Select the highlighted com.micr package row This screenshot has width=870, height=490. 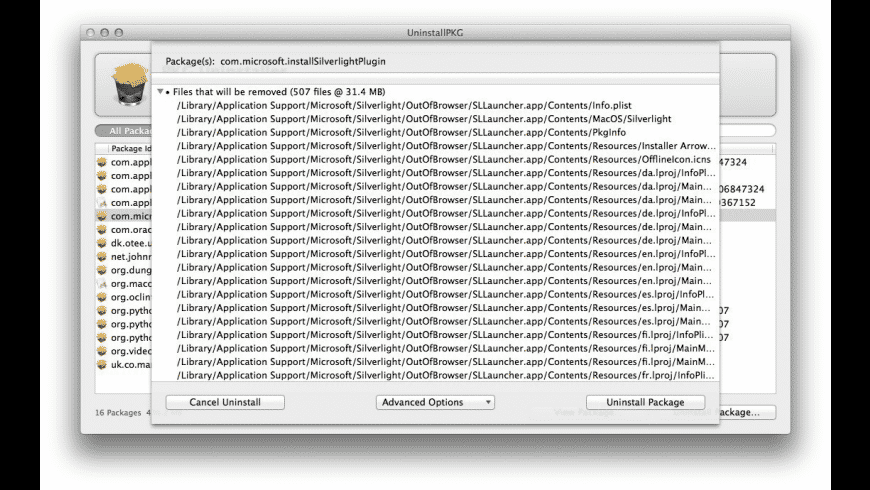[124, 216]
